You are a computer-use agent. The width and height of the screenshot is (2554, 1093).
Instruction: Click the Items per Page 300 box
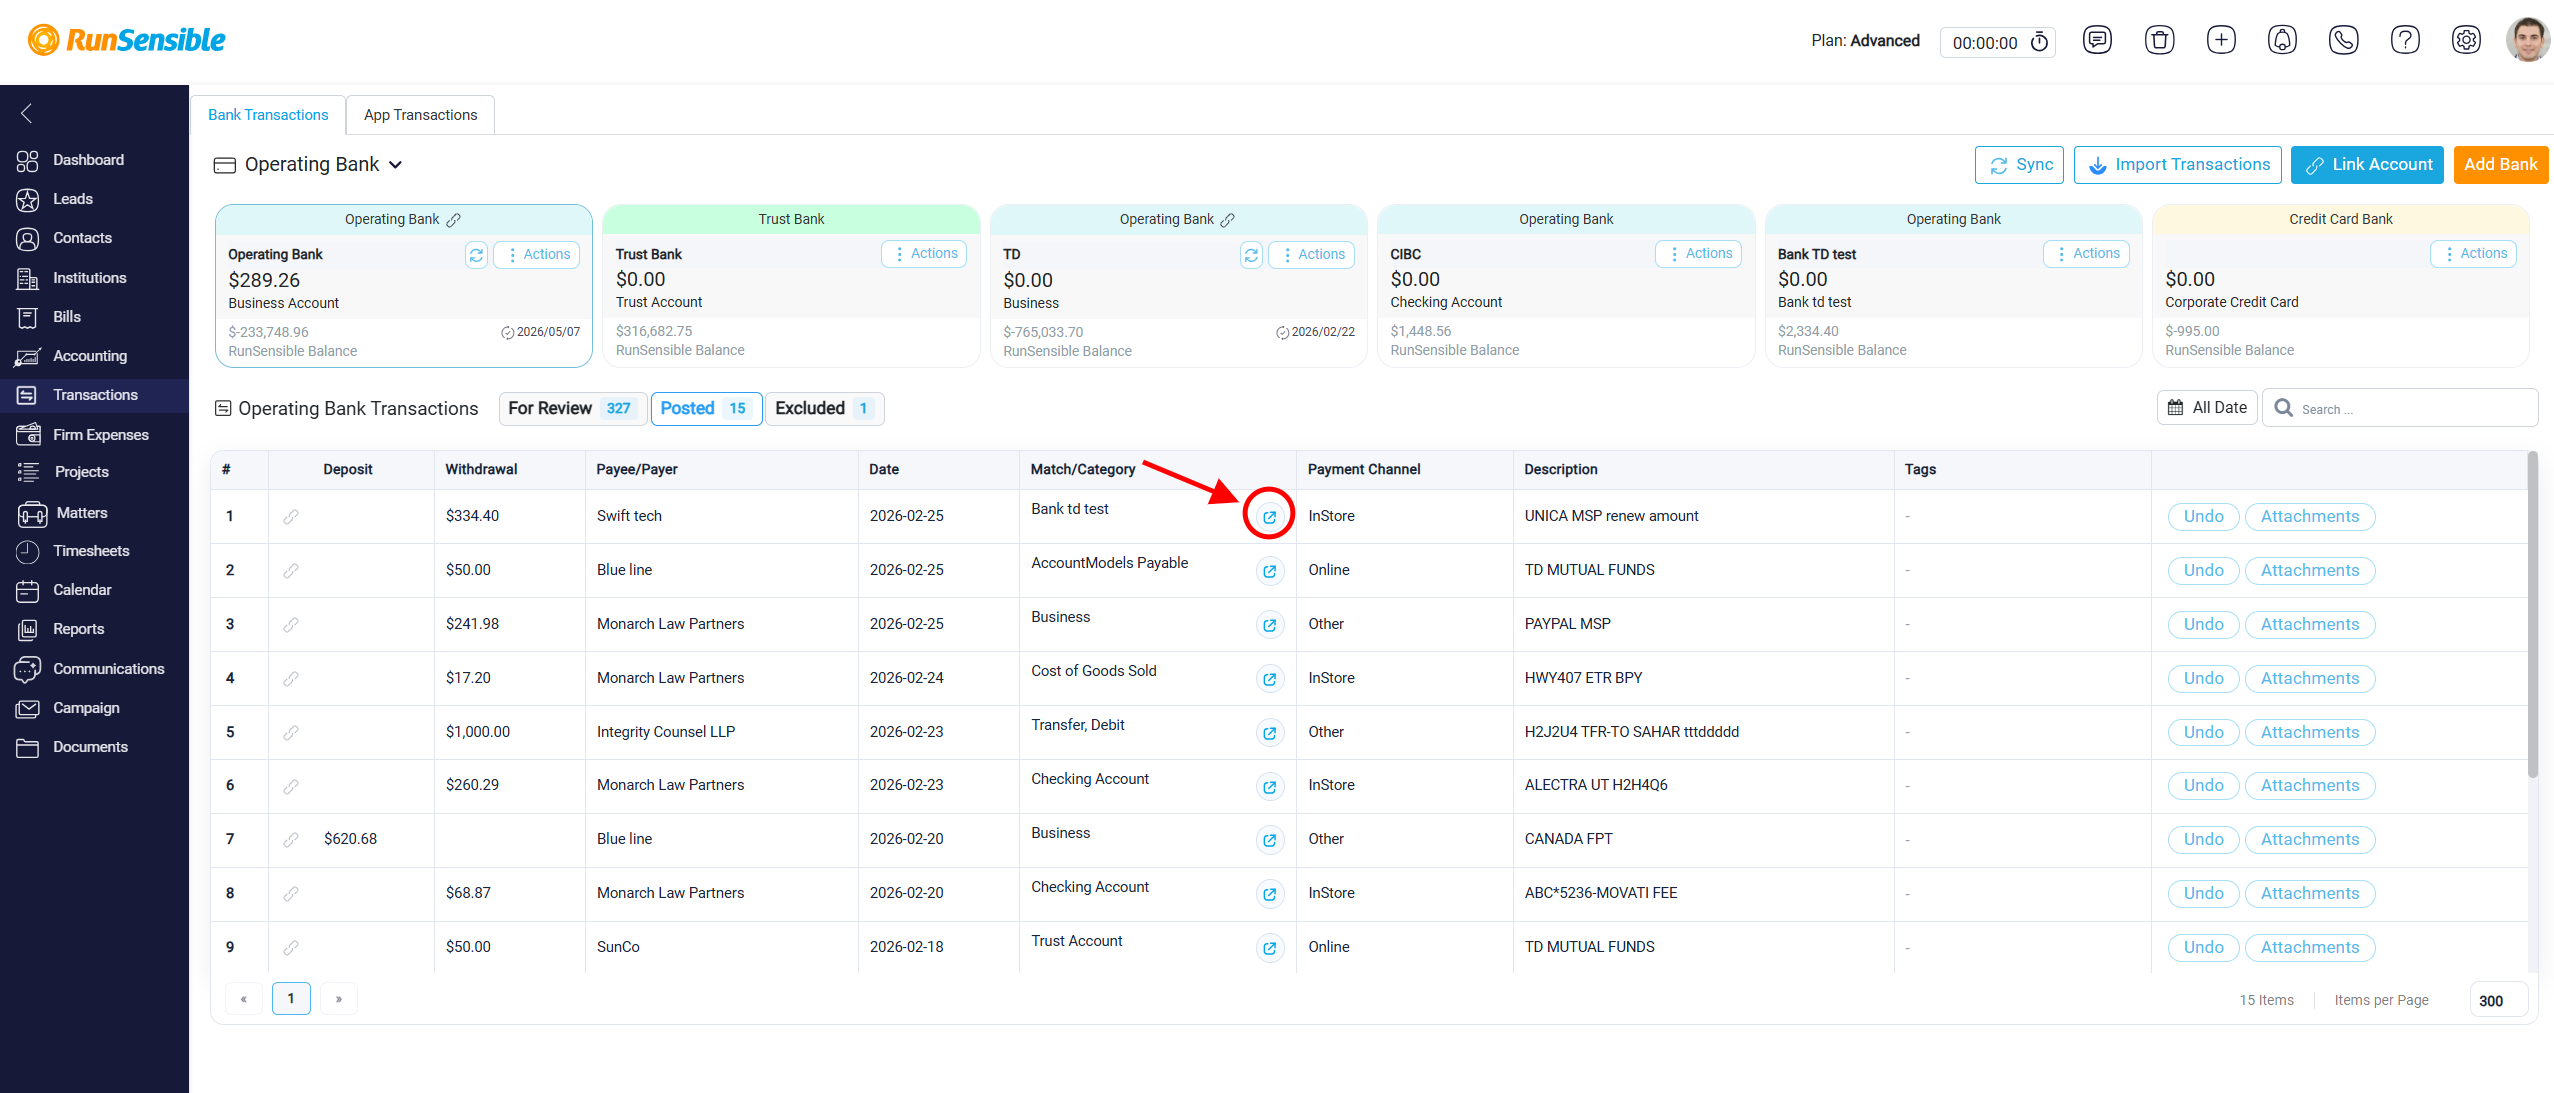2498,1001
